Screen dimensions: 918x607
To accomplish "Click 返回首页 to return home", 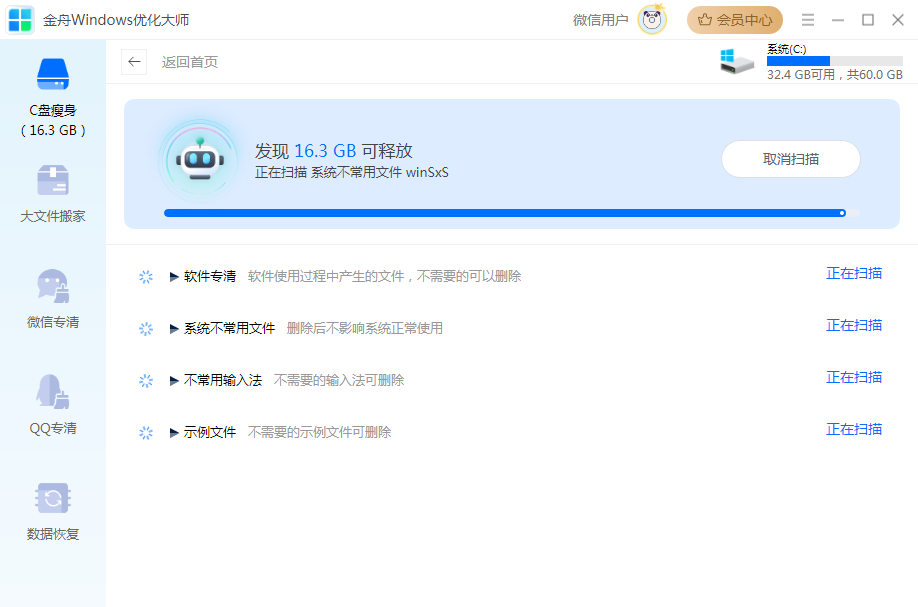I will (x=188, y=62).
